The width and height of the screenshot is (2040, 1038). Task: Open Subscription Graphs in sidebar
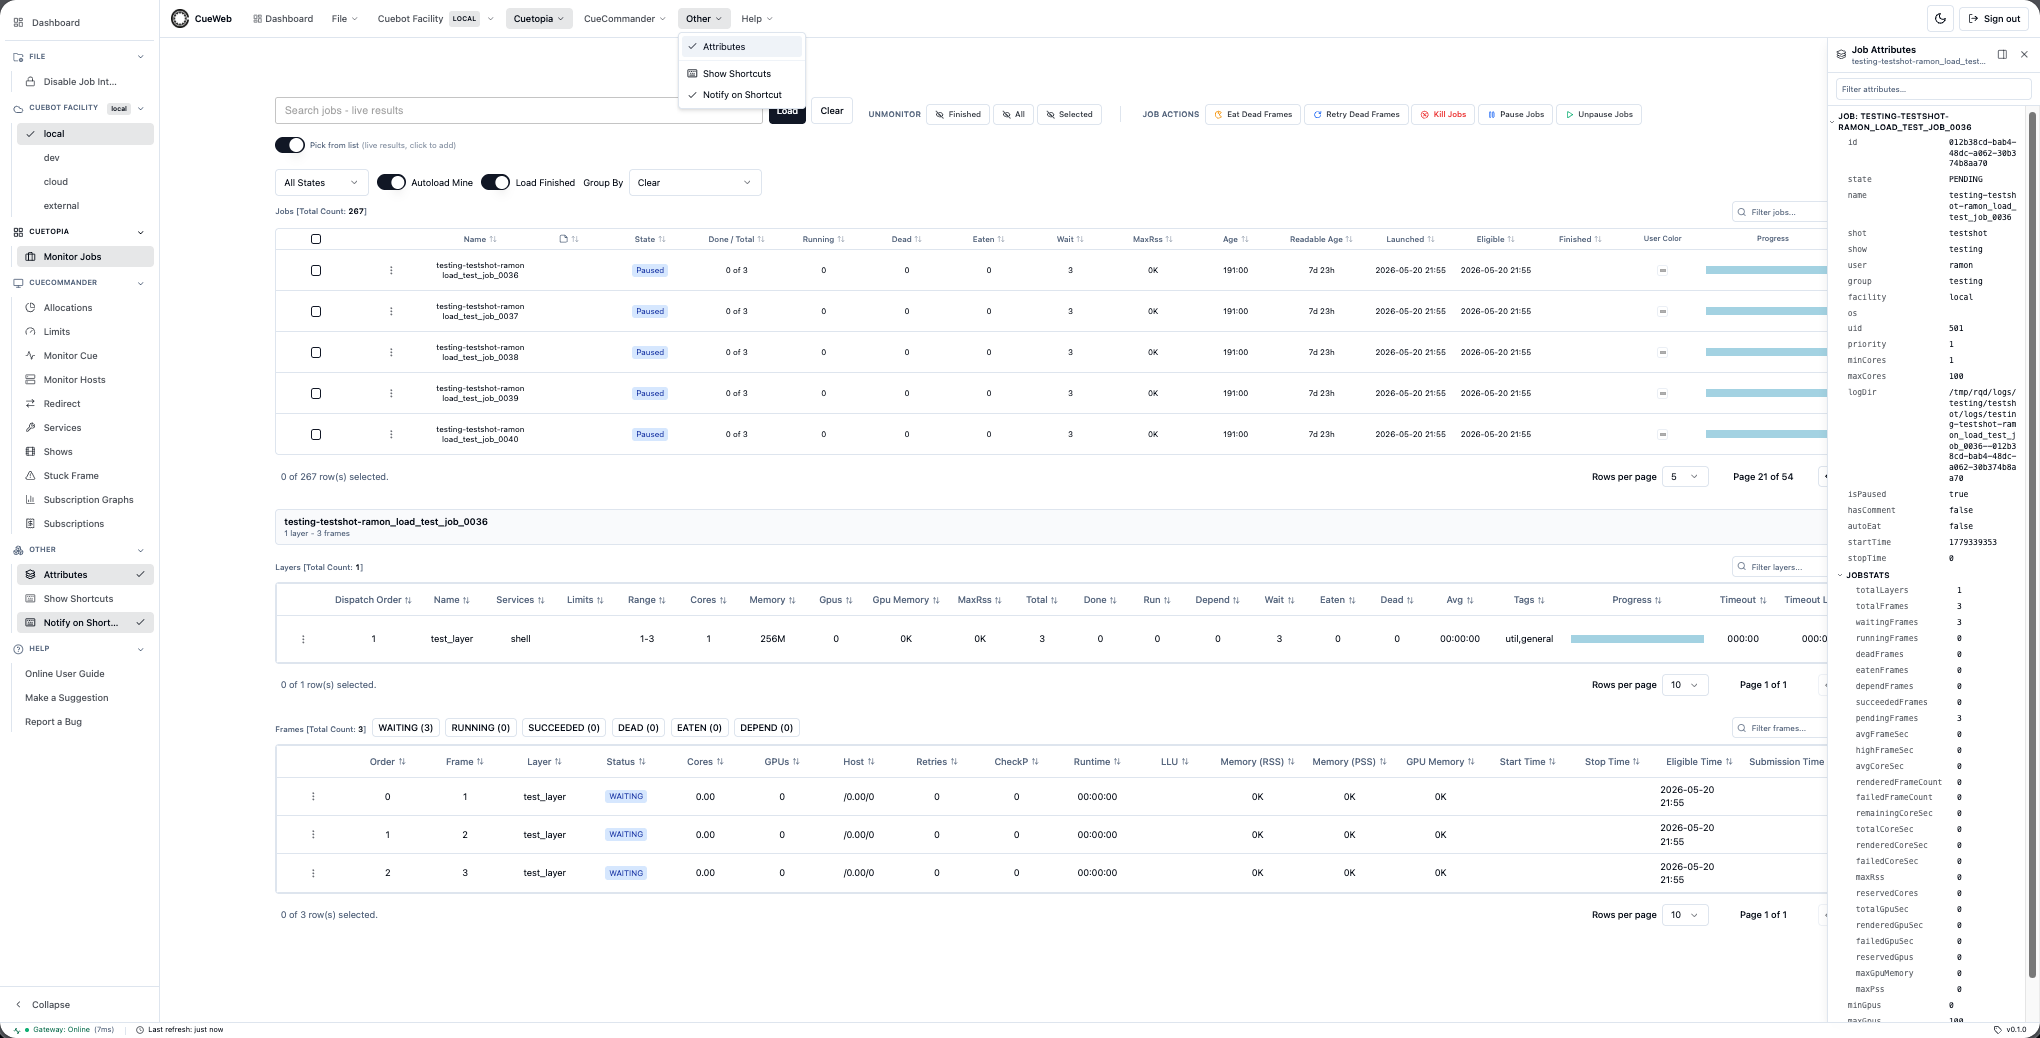tap(88, 500)
